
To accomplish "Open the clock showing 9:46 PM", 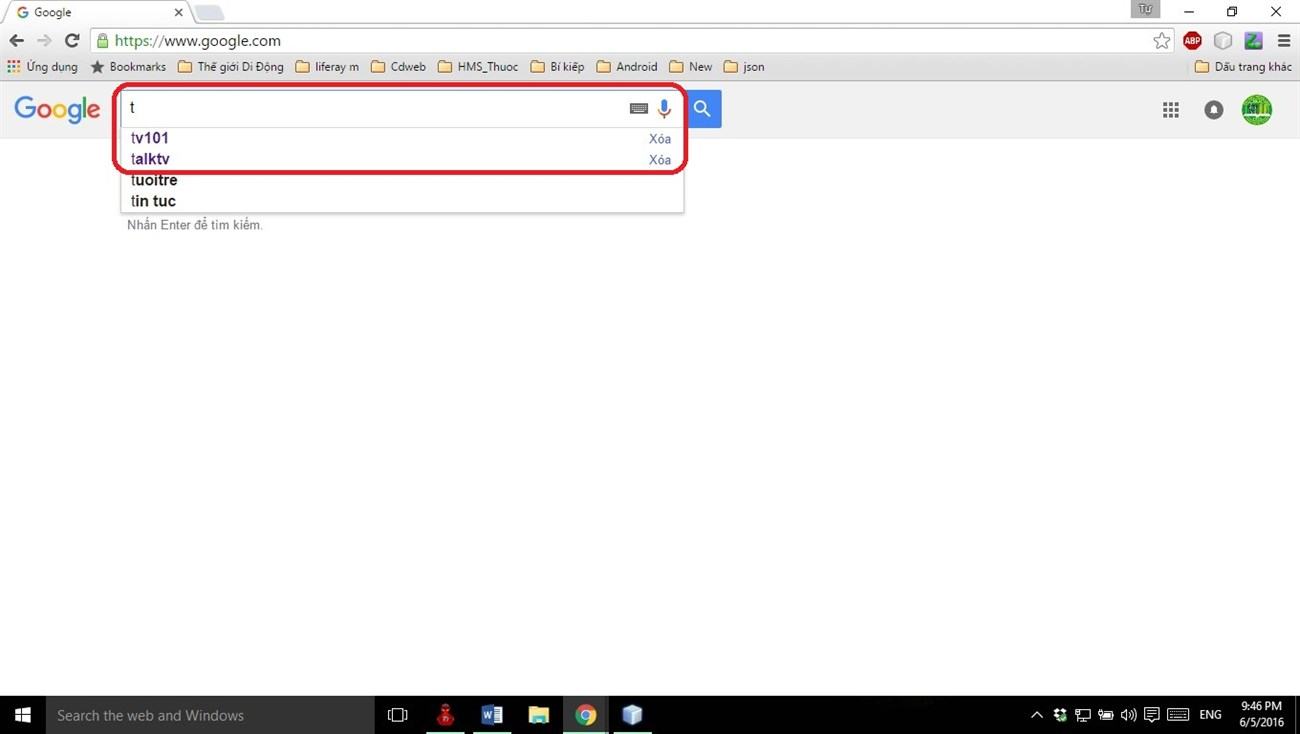I will pyautogui.click(x=1260, y=715).
